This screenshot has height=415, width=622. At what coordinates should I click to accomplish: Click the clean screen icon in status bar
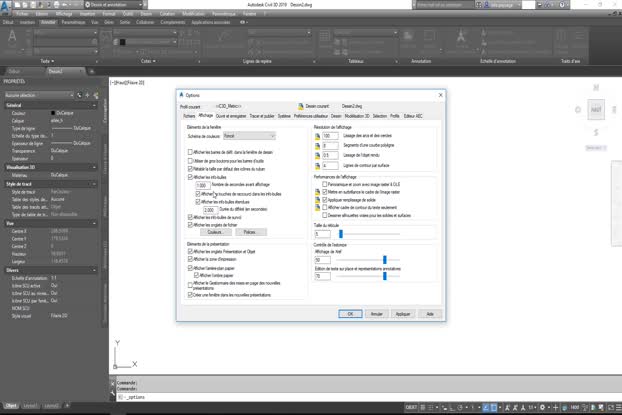point(611,407)
